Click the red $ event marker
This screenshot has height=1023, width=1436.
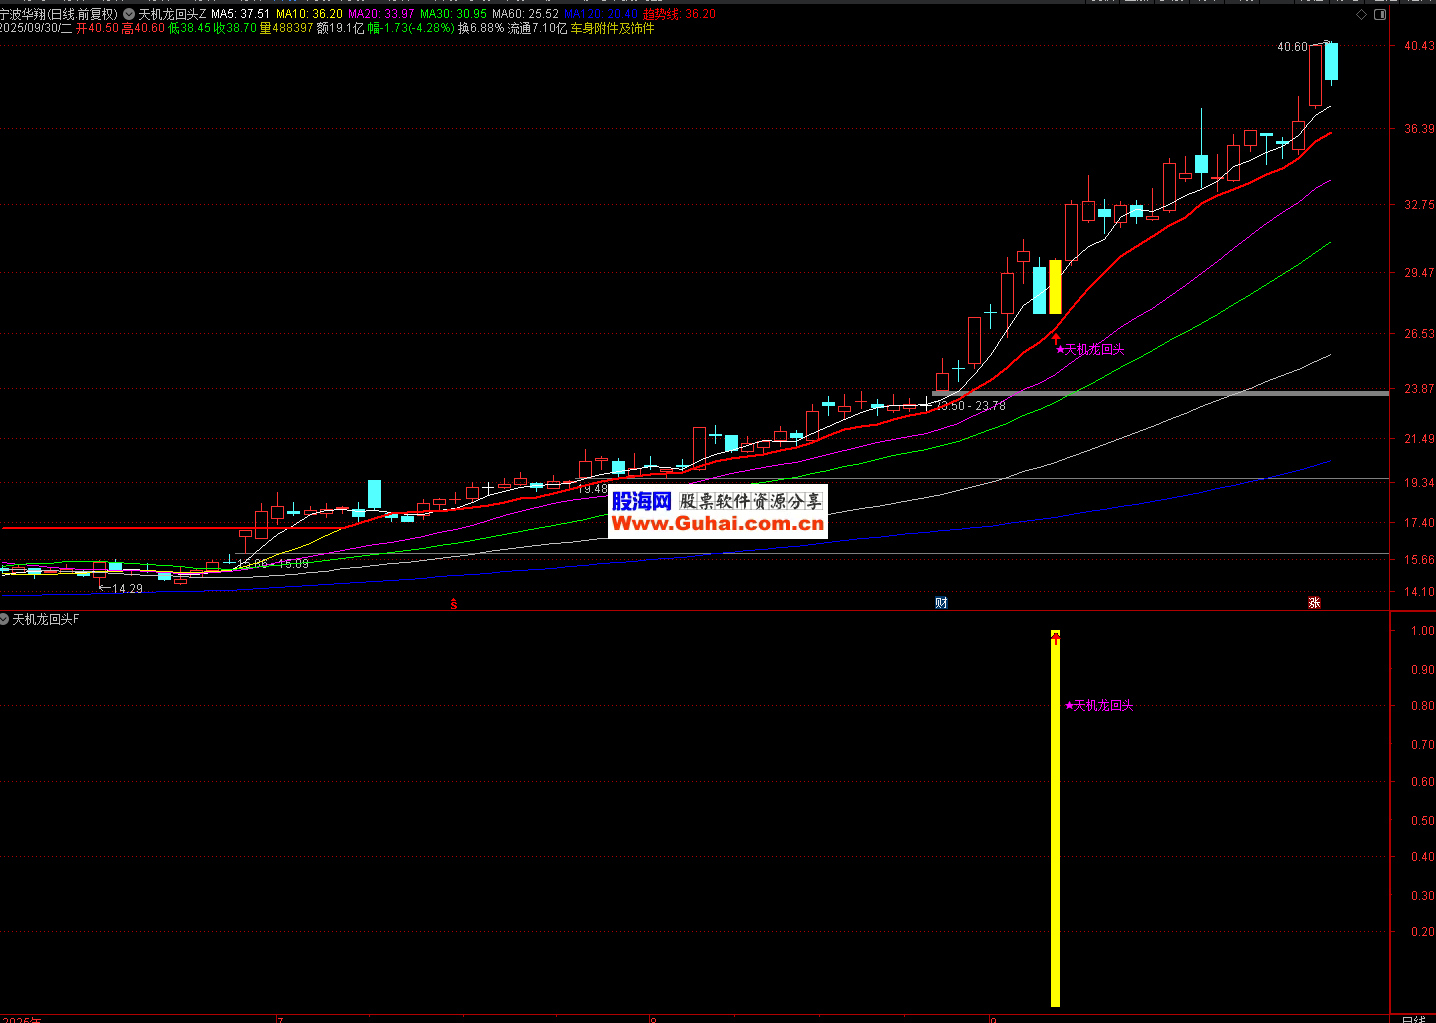click(454, 603)
